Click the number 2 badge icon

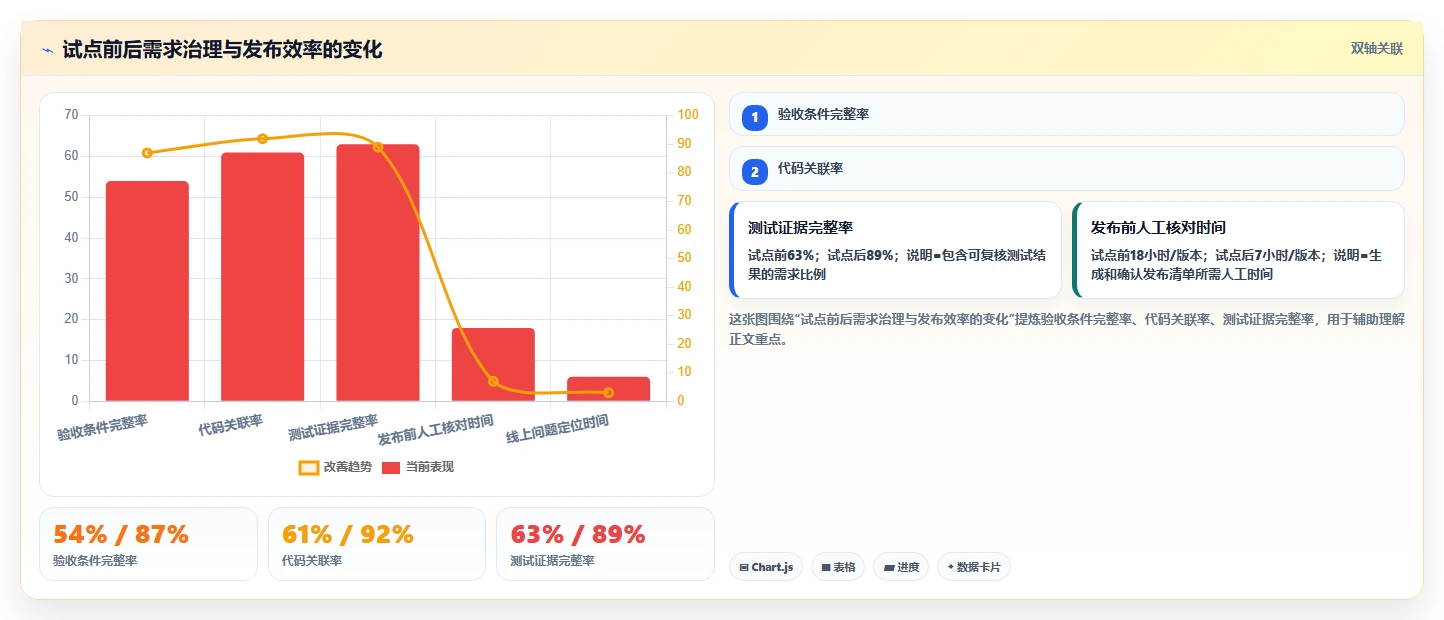point(755,172)
